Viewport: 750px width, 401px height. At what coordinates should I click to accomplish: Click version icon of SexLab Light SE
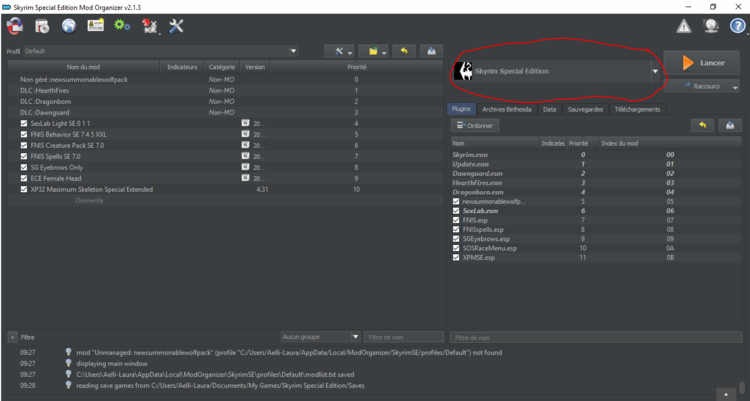click(245, 123)
